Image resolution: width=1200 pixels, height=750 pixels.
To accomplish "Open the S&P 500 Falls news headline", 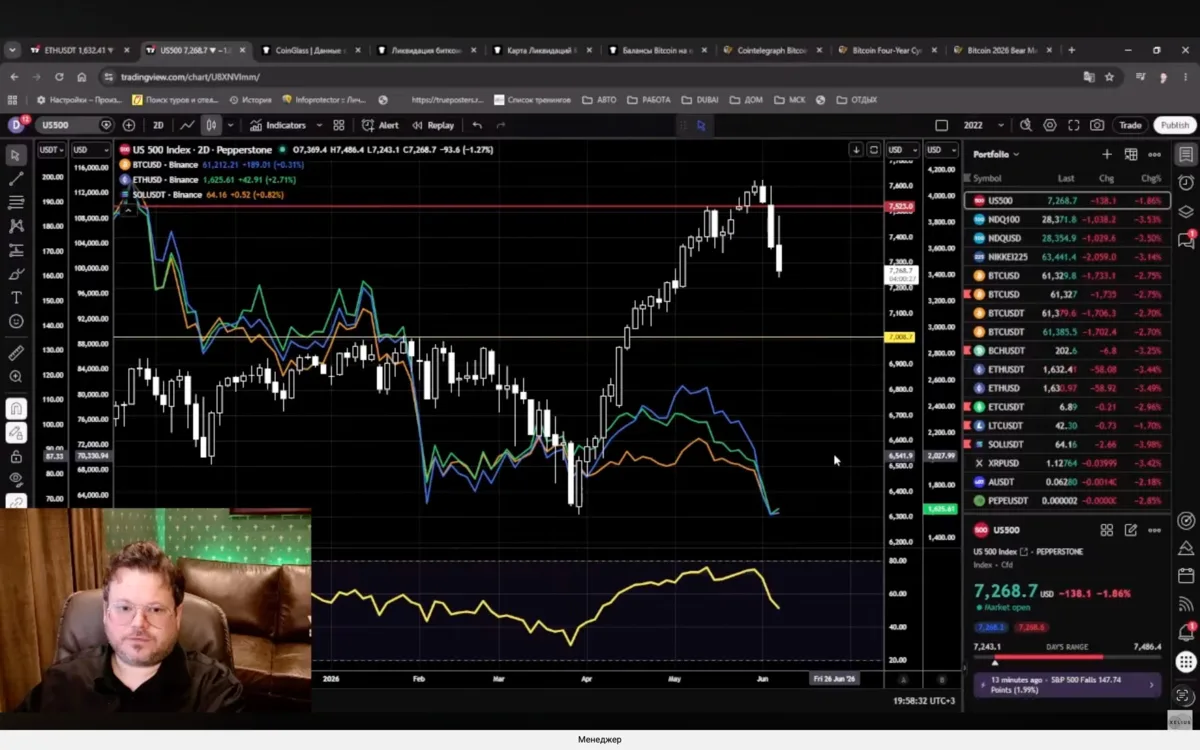I will [x=1065, y=684].
